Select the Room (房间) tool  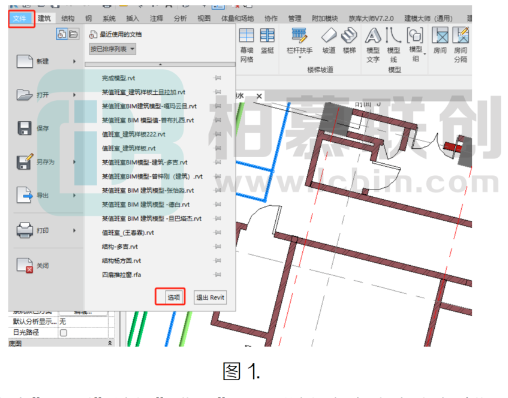(440, 41)
